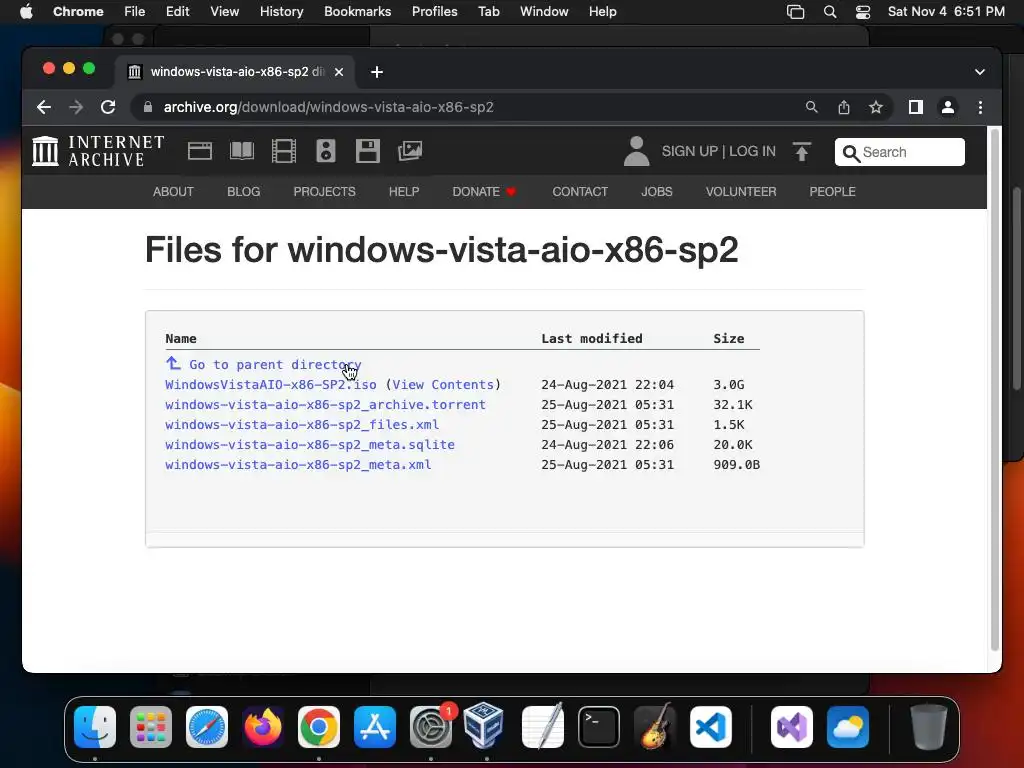This screenshot has width=1024, height=768.
Task: Open the Software (floppy disk) section icon
Action: (x=368, y=151)
